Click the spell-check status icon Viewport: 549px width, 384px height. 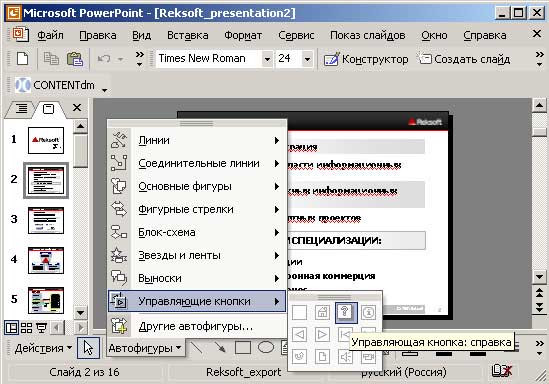(502, 371)
